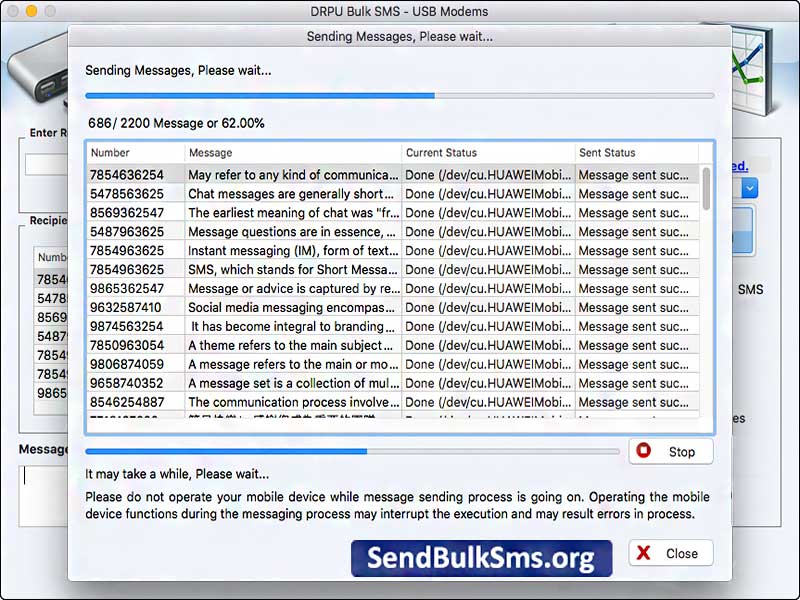800x600 pixels.
Task: Click the yellow minimize window button
Action: [x=31, y=10]
